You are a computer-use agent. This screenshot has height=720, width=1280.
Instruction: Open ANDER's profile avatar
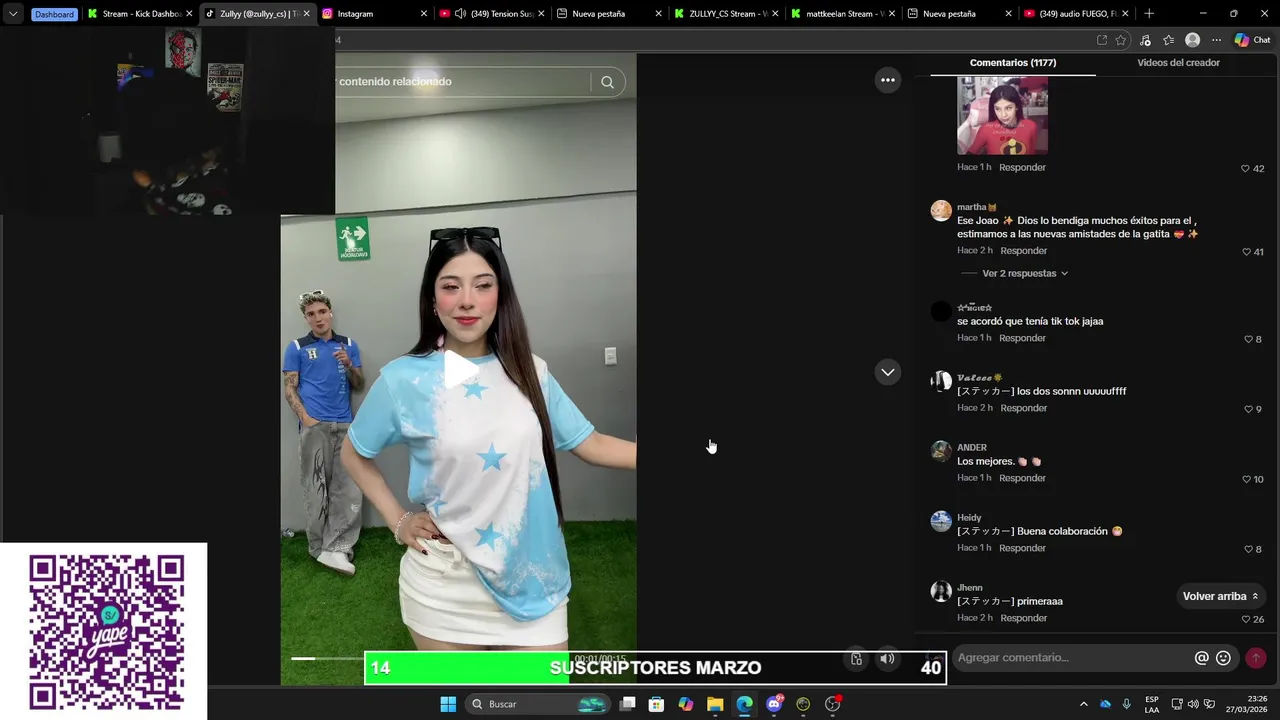(941, 451)
